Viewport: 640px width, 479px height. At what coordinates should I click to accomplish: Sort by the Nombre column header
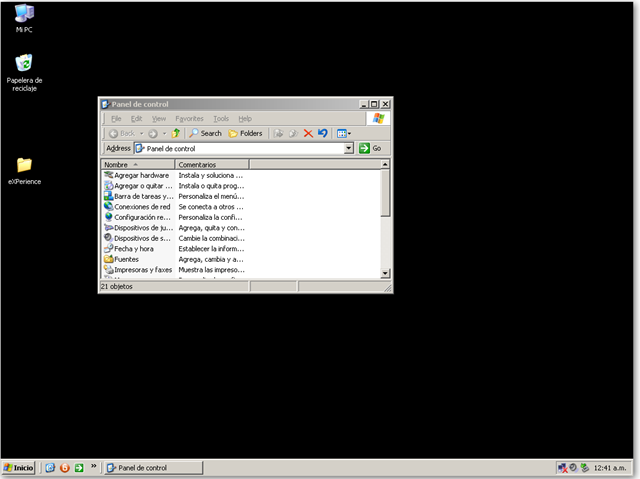coord(138,164)
